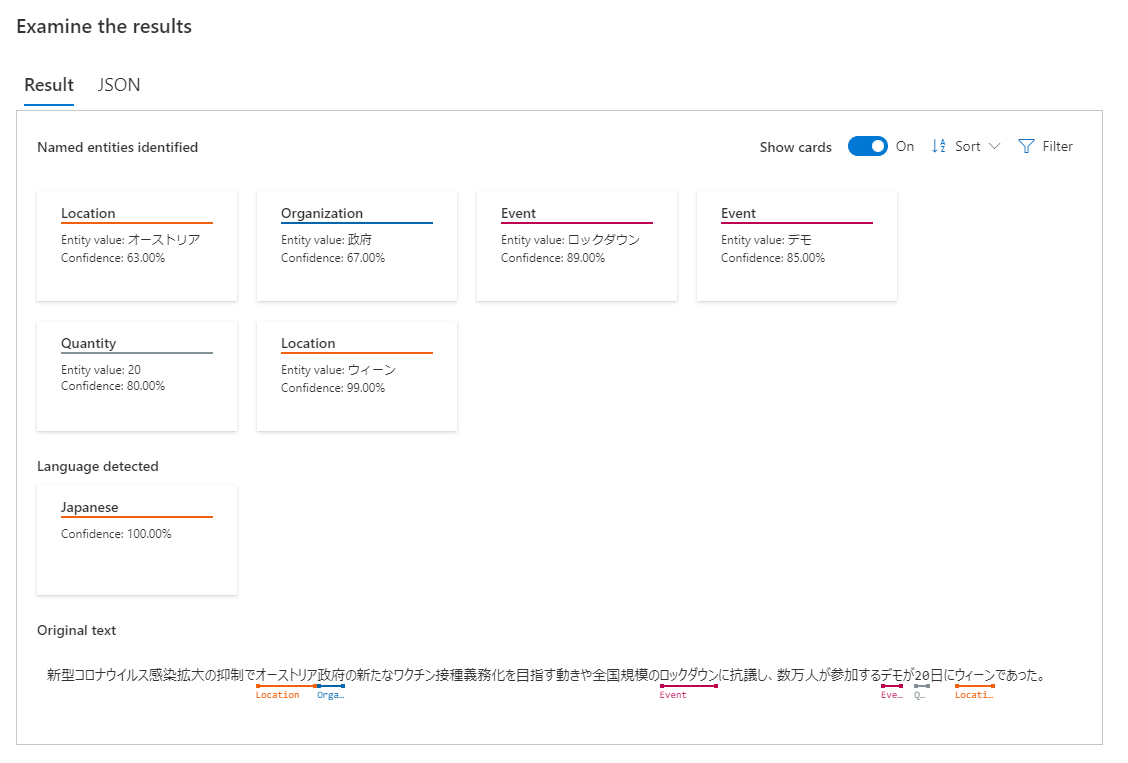Screen dimensions: 1128x763
Task: Select the Quantity card with value 20
Action: tap(137, 375)
